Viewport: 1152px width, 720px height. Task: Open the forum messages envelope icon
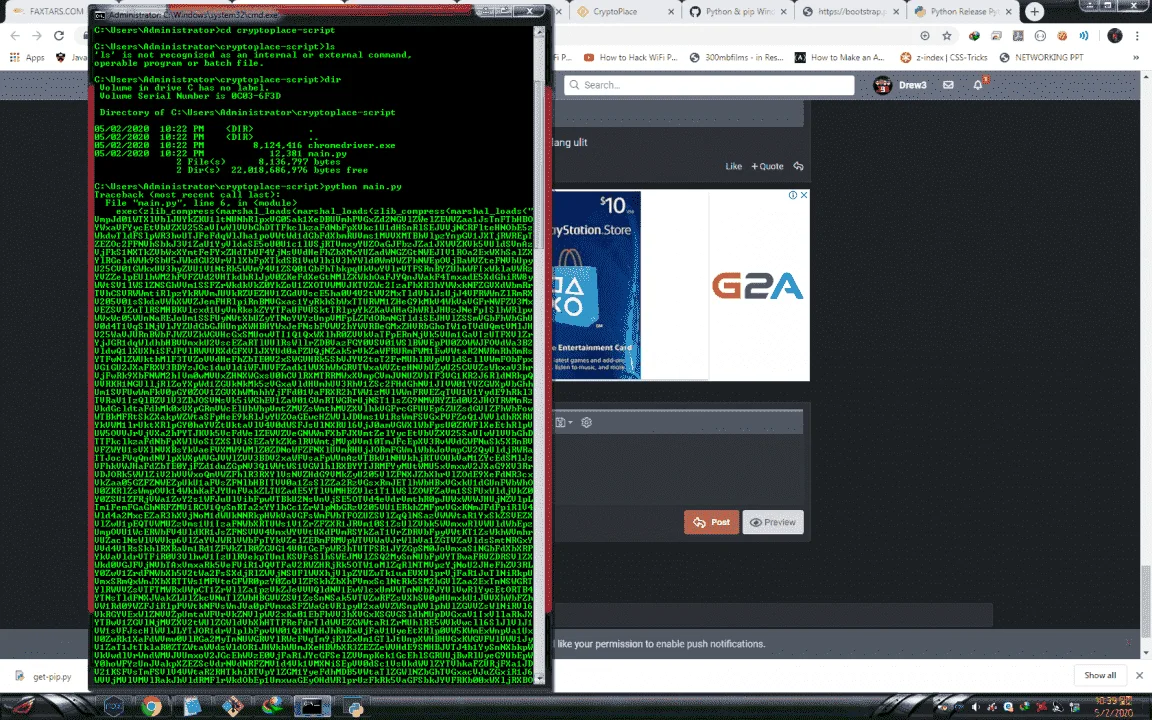(x=948, y=85)
